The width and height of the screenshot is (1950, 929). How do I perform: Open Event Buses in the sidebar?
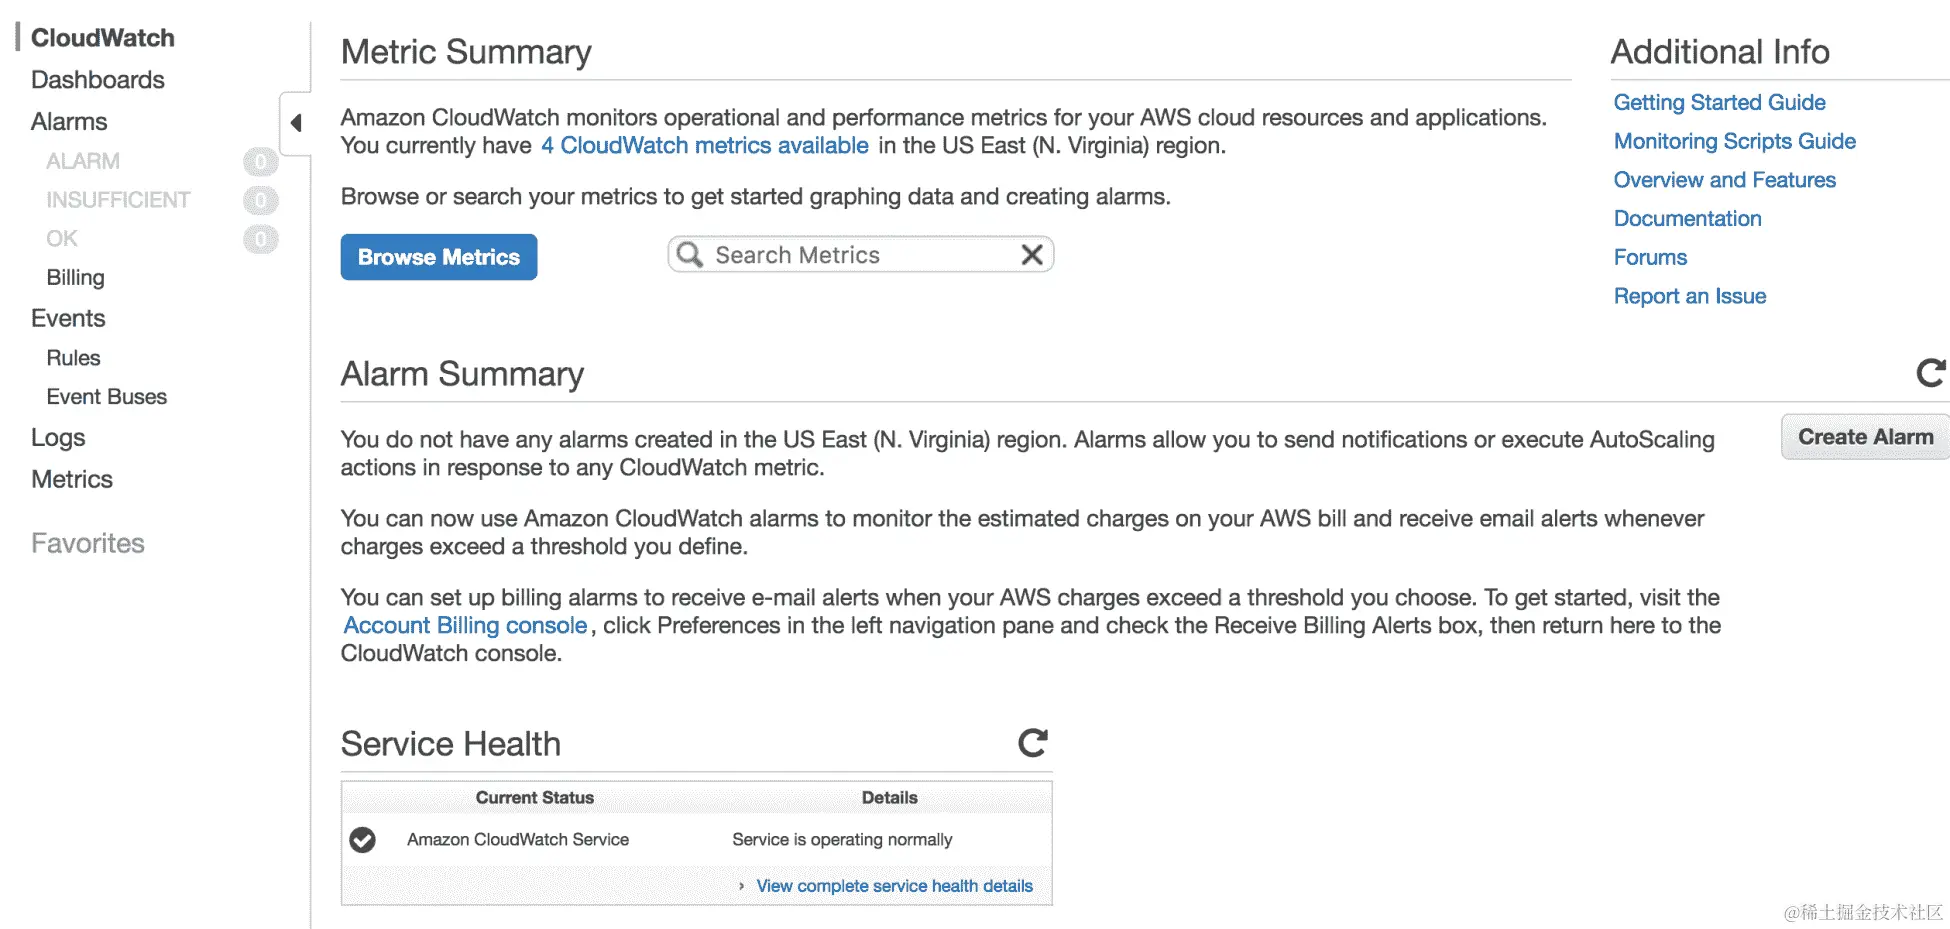[107, 397]
